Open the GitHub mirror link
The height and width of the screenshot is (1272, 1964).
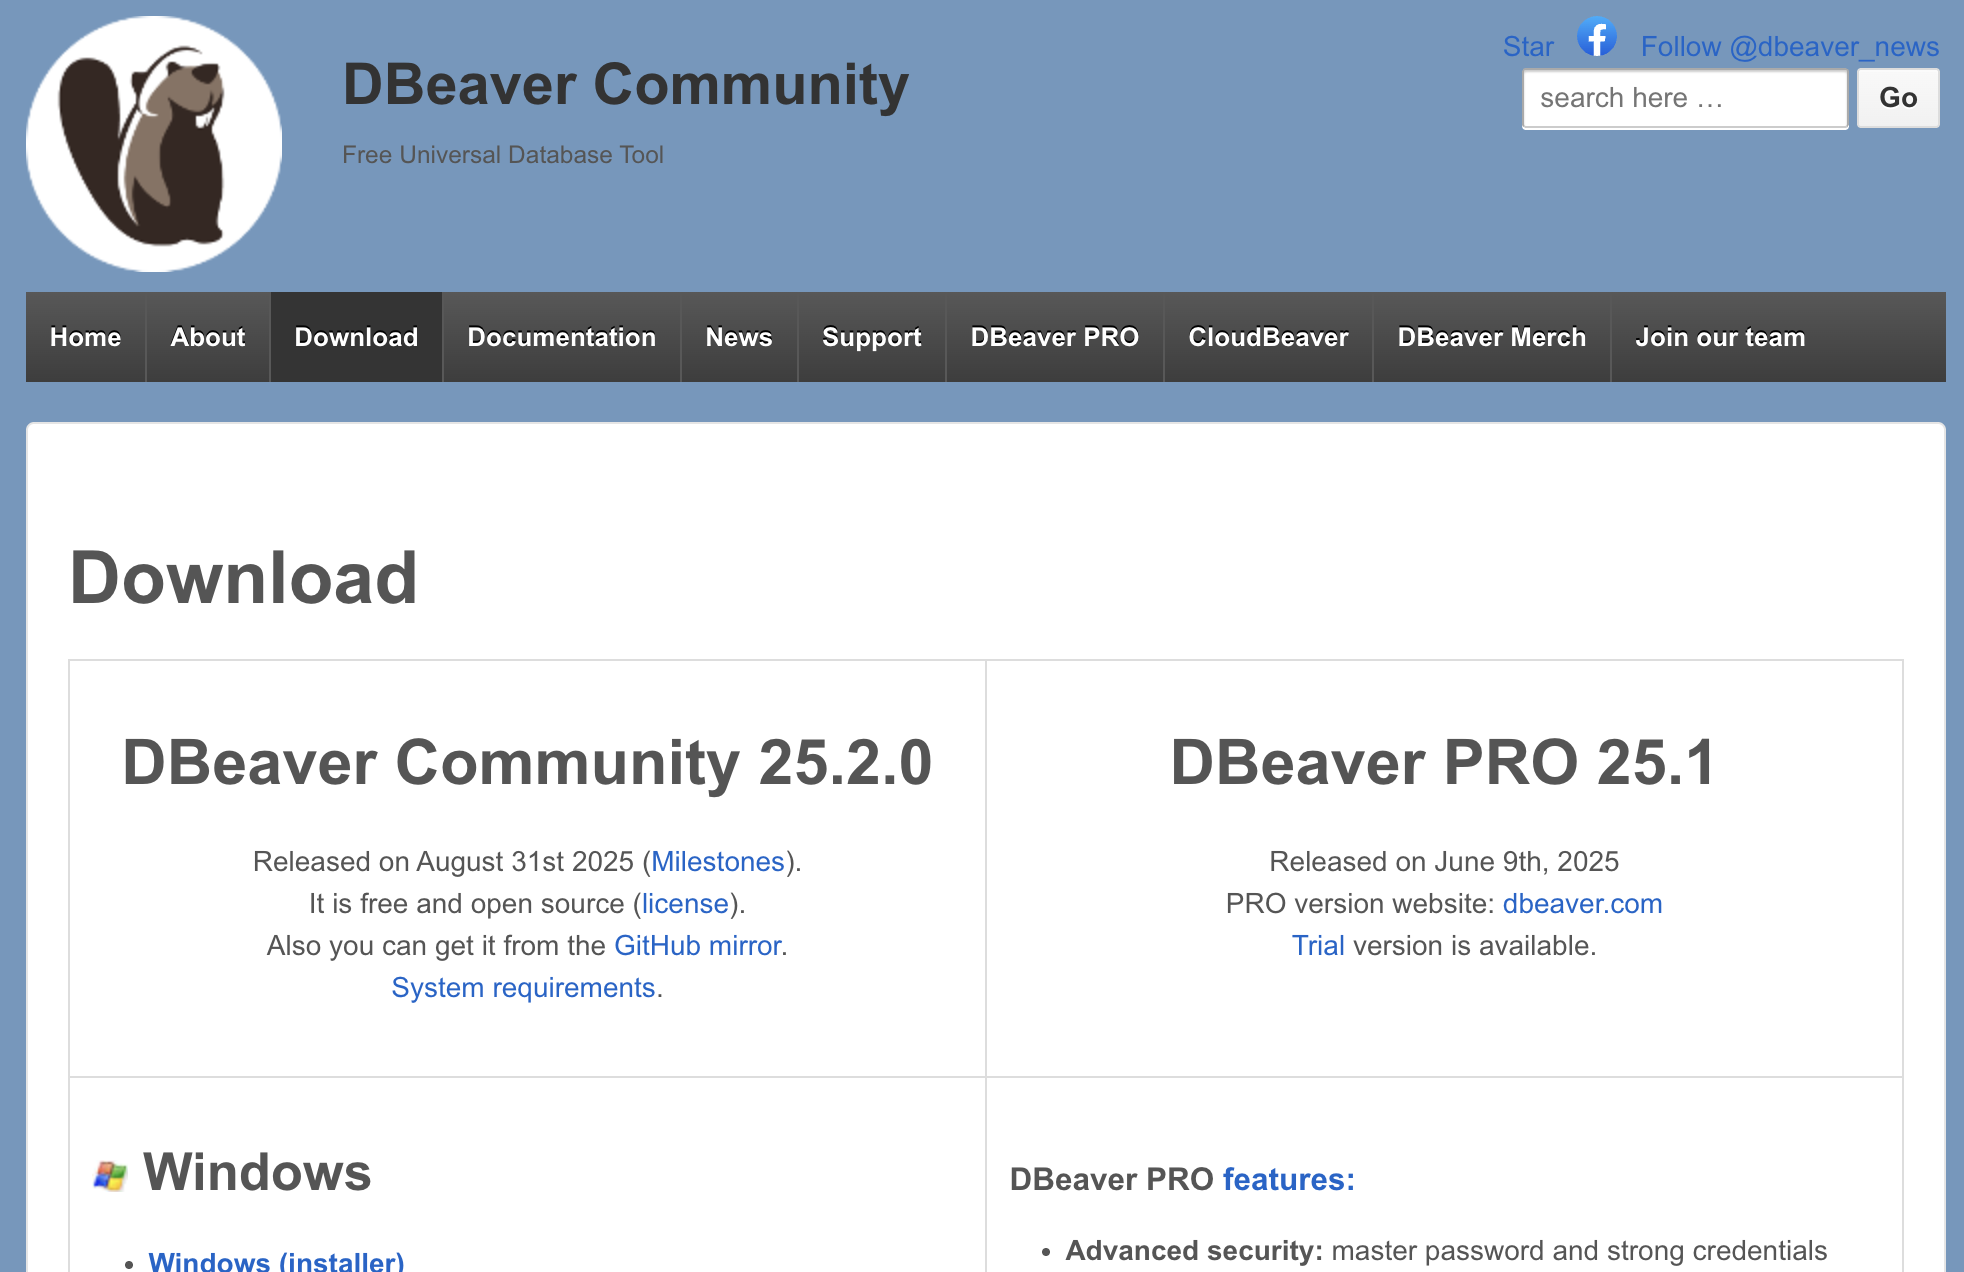[698, 945]
